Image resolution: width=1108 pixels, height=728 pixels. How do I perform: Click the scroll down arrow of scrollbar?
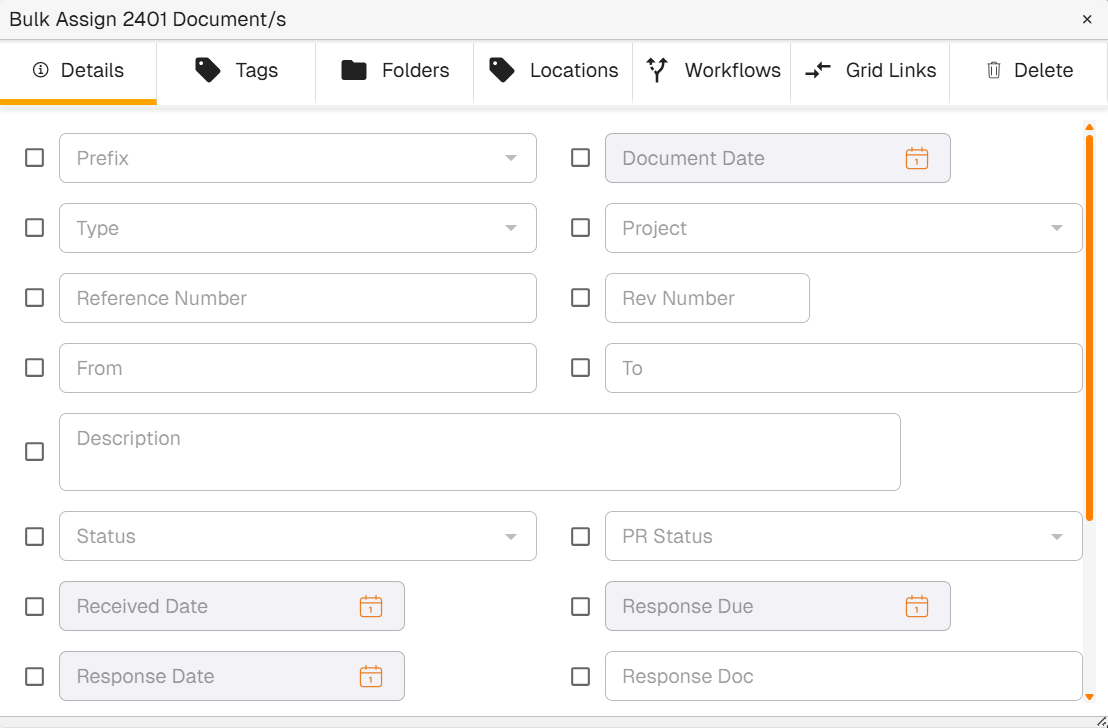coord(1089,697)
